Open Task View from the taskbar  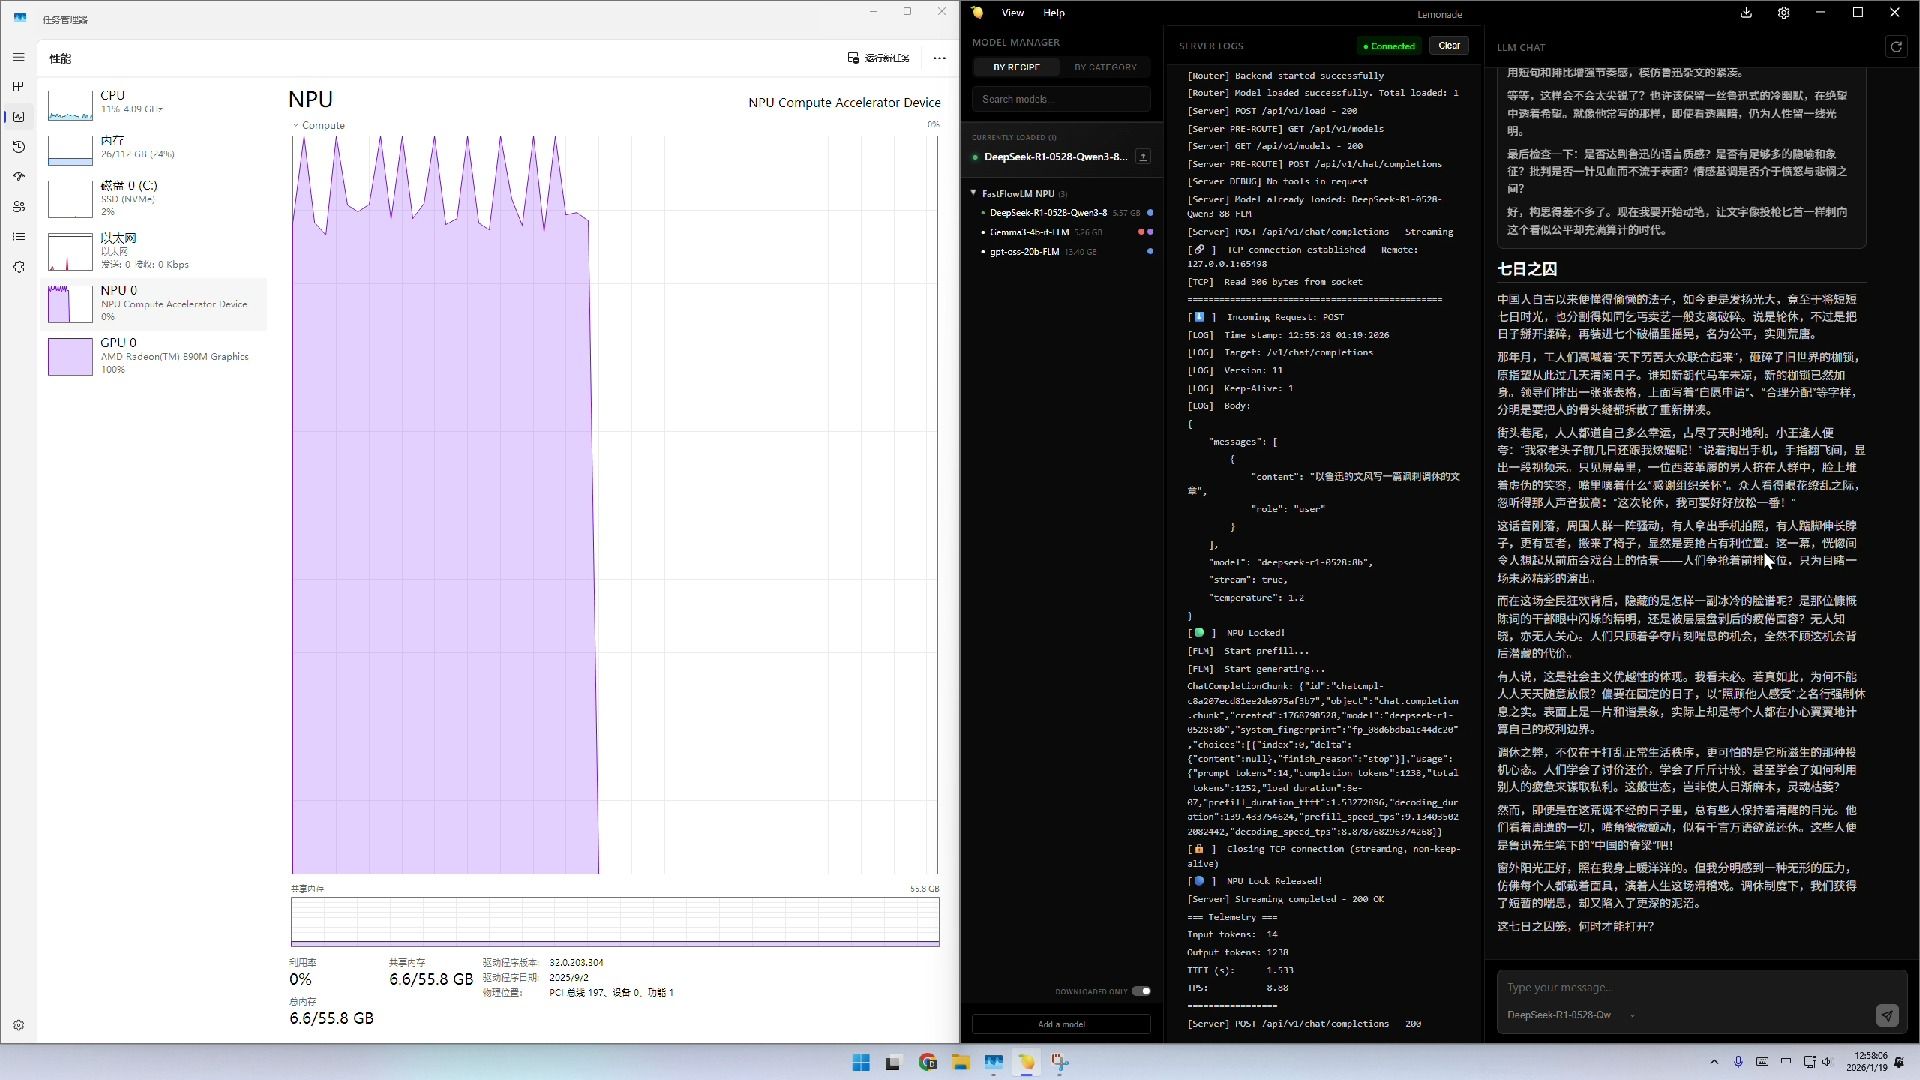893,1062
